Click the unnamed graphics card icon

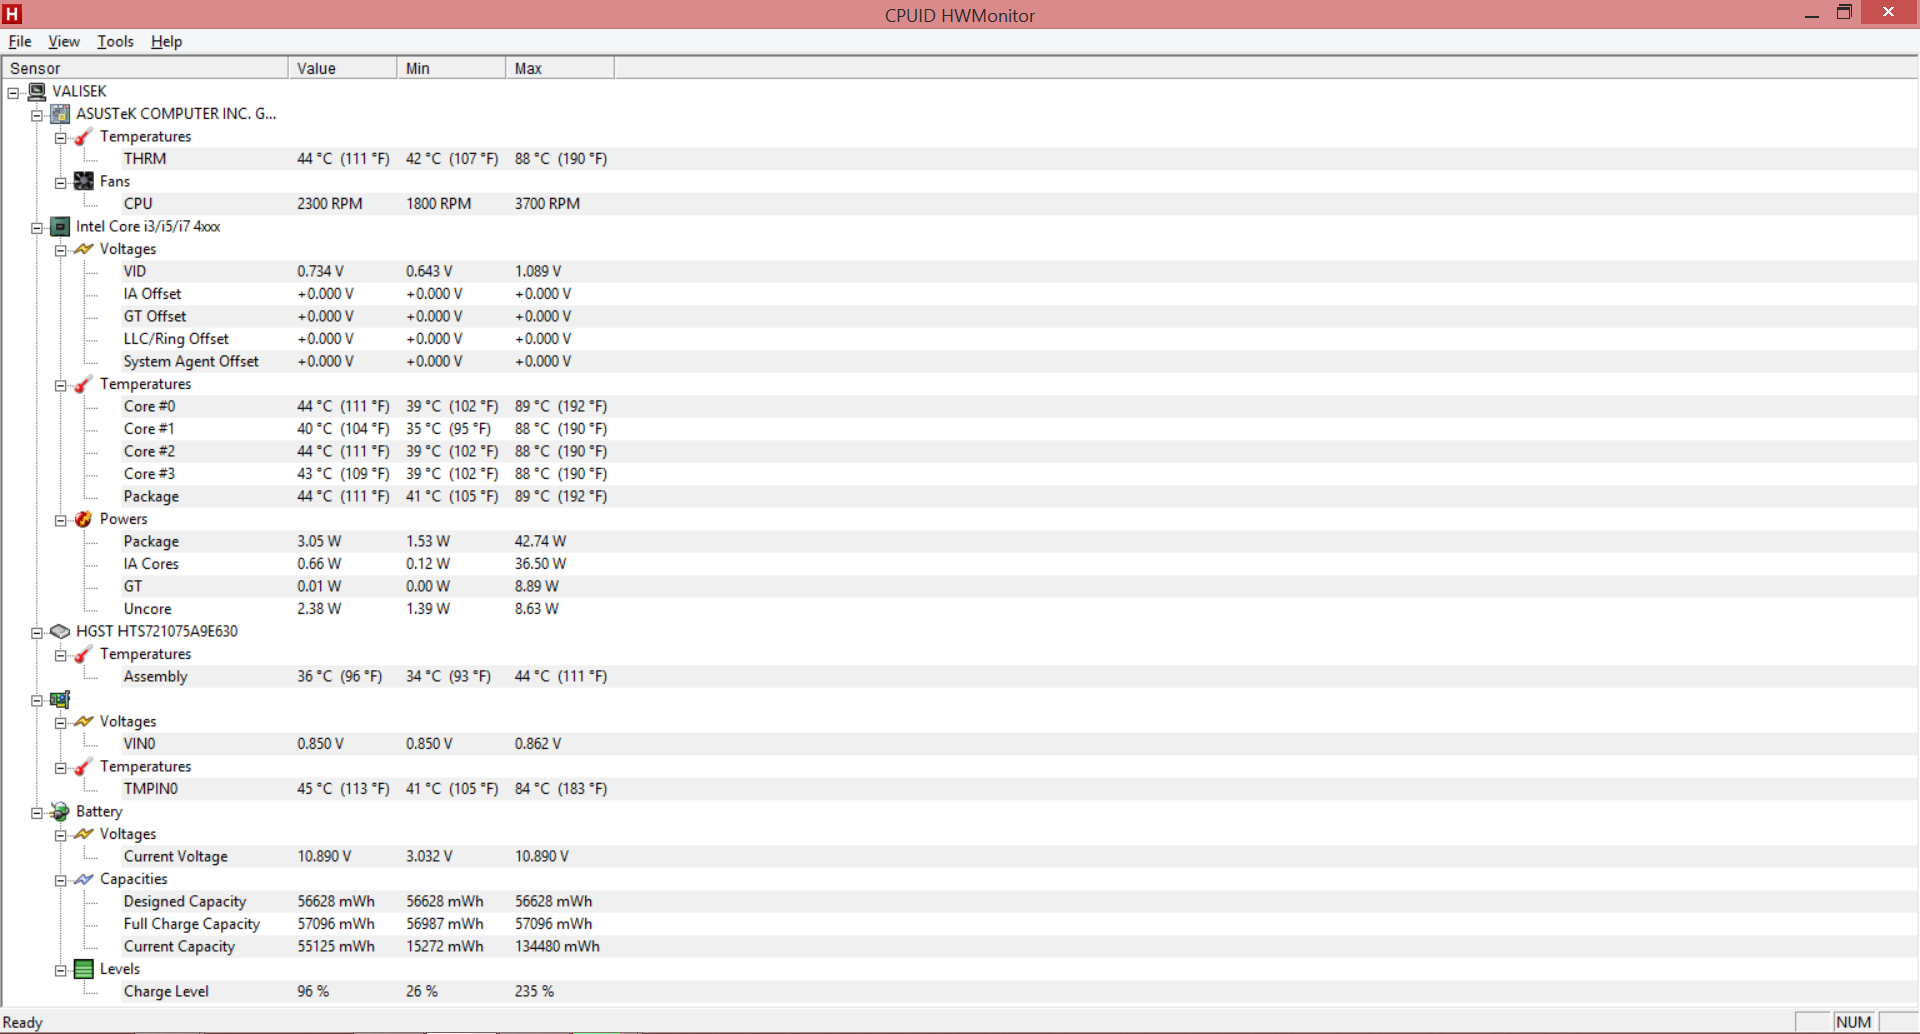click(x=60, y=699)
